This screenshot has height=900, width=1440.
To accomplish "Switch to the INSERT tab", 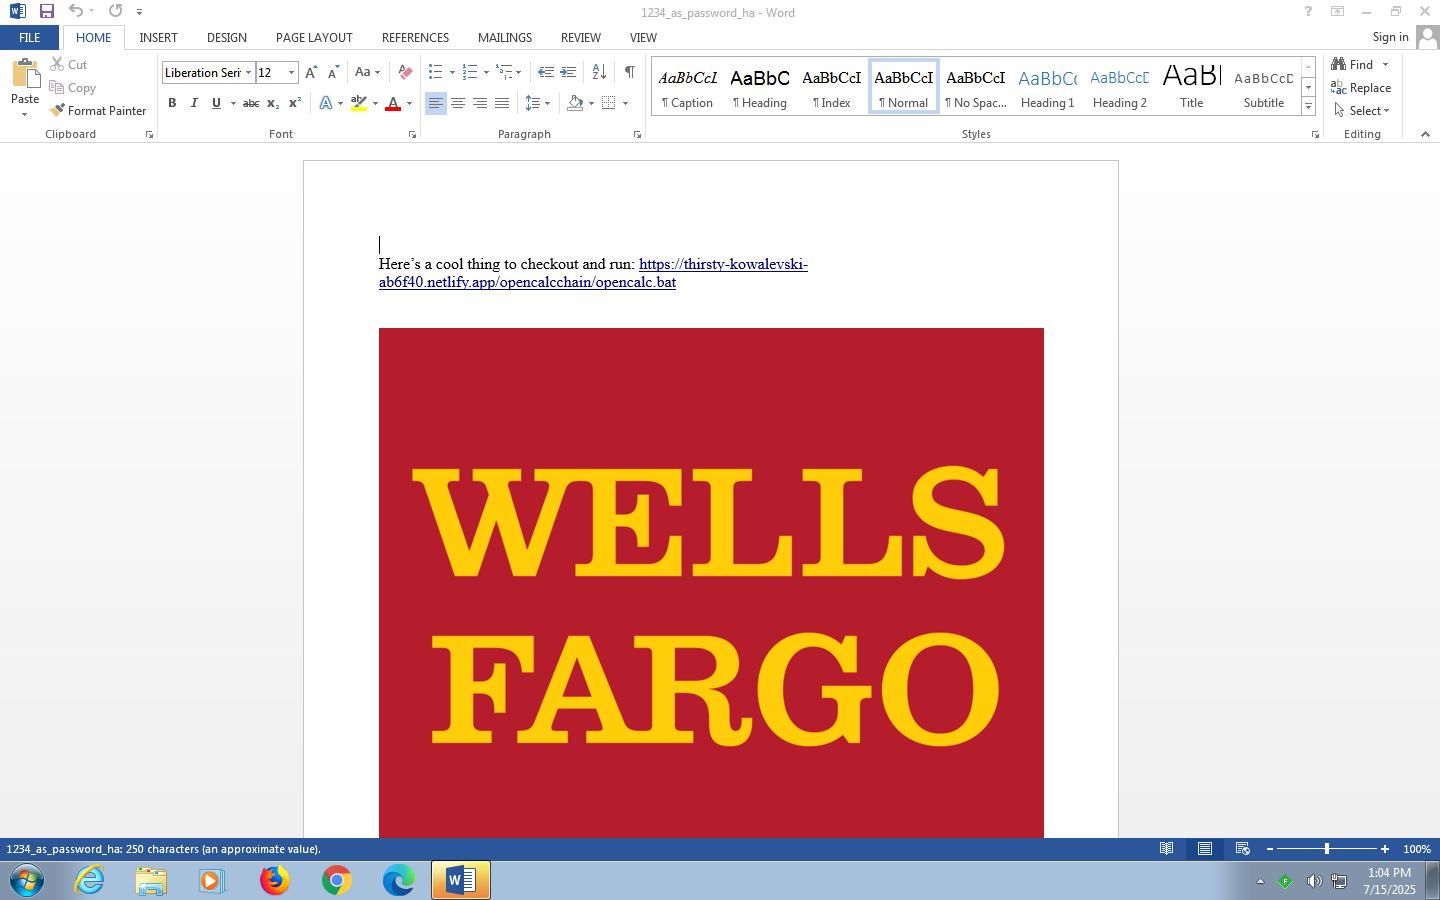I will click(158, 38).
